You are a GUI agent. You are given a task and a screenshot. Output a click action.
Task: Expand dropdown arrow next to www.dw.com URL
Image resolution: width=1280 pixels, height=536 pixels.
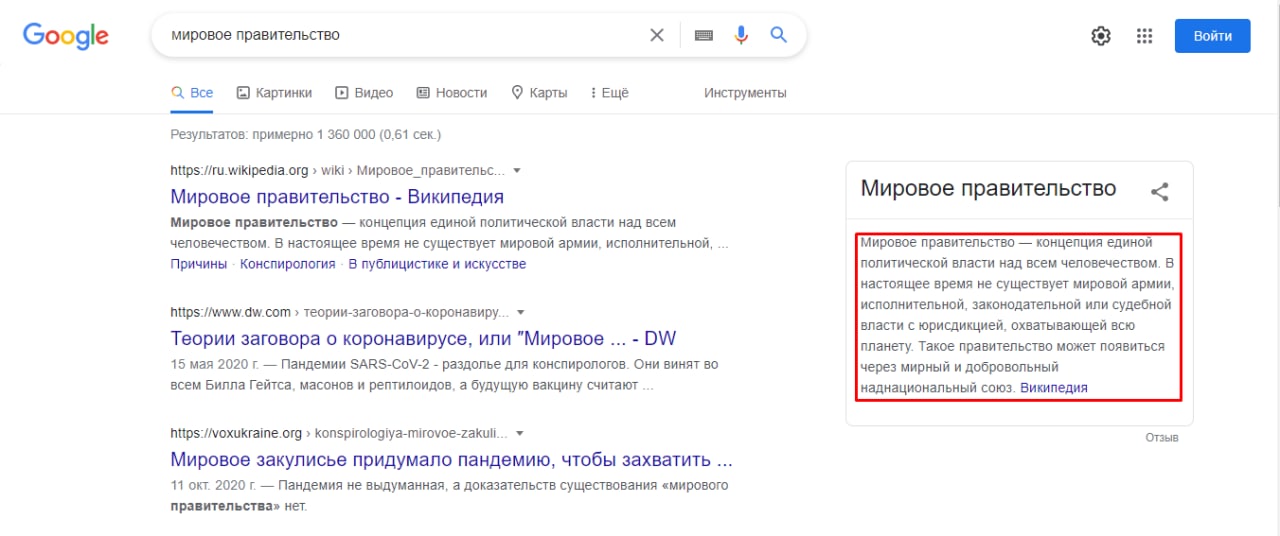[x=520, y=313]
